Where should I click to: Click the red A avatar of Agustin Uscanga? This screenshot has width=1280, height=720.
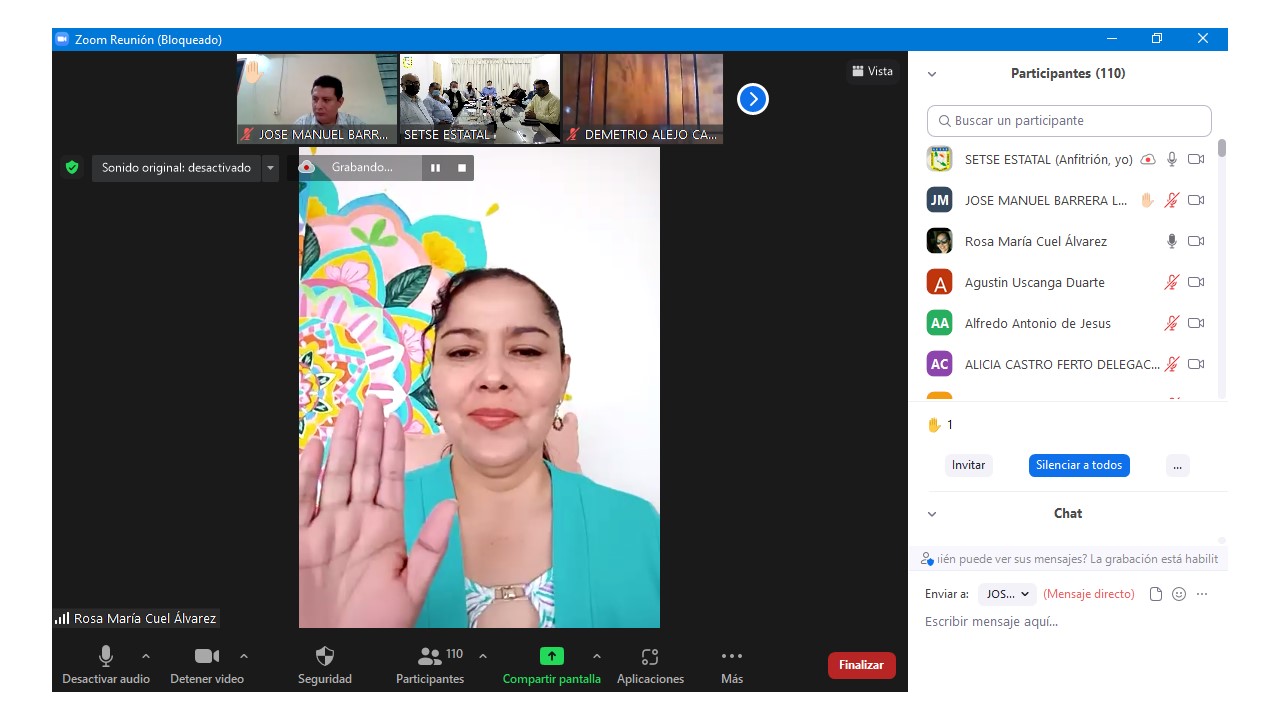tap(939, 282)
